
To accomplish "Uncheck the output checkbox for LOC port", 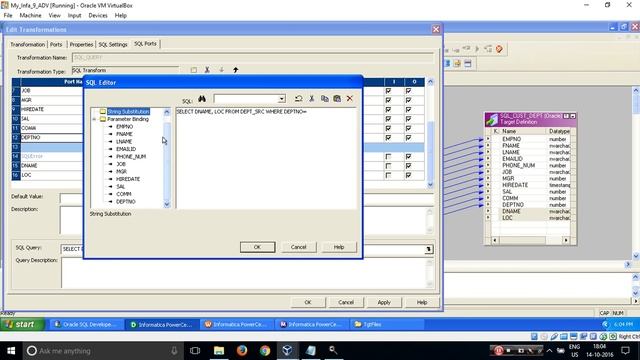I will point(408,175).
